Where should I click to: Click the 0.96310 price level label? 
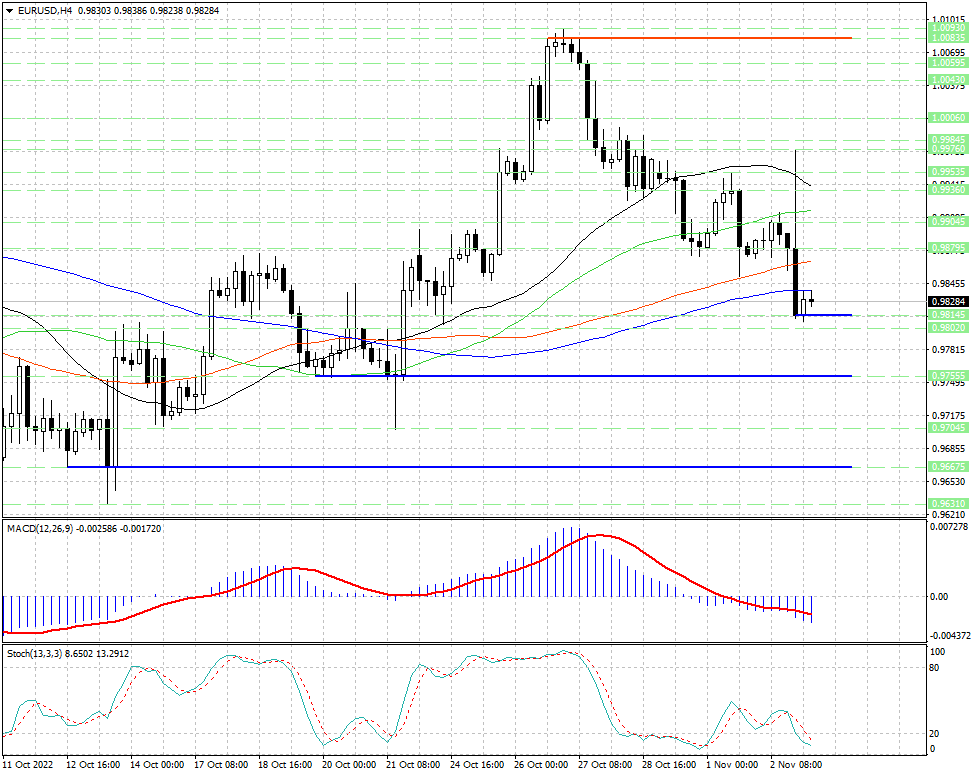[948, 504]
